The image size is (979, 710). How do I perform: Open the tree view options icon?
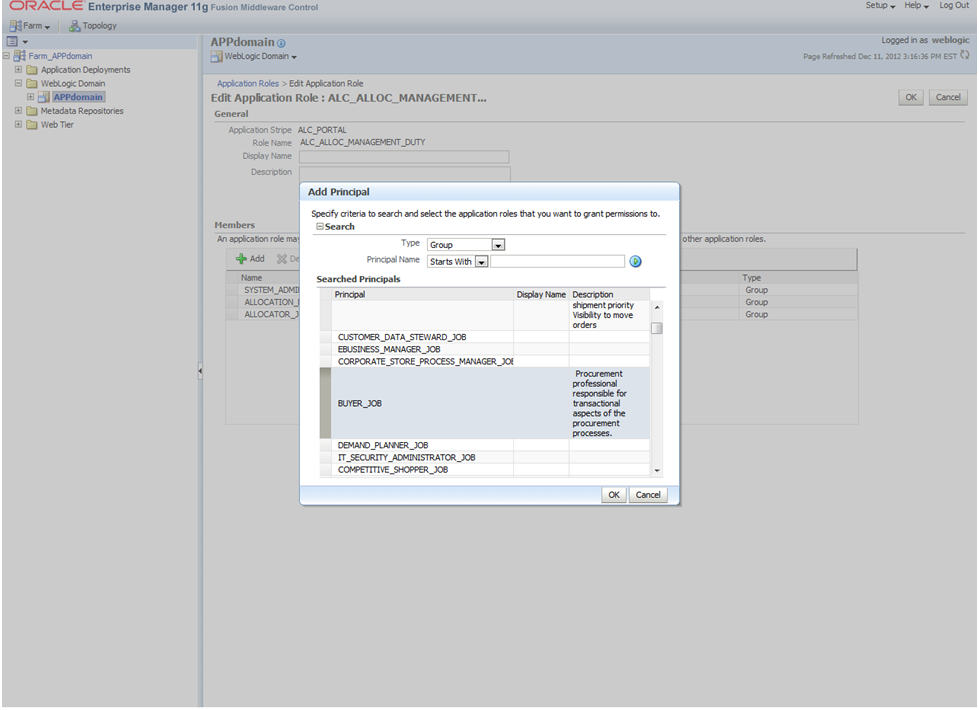pos(12,41)
